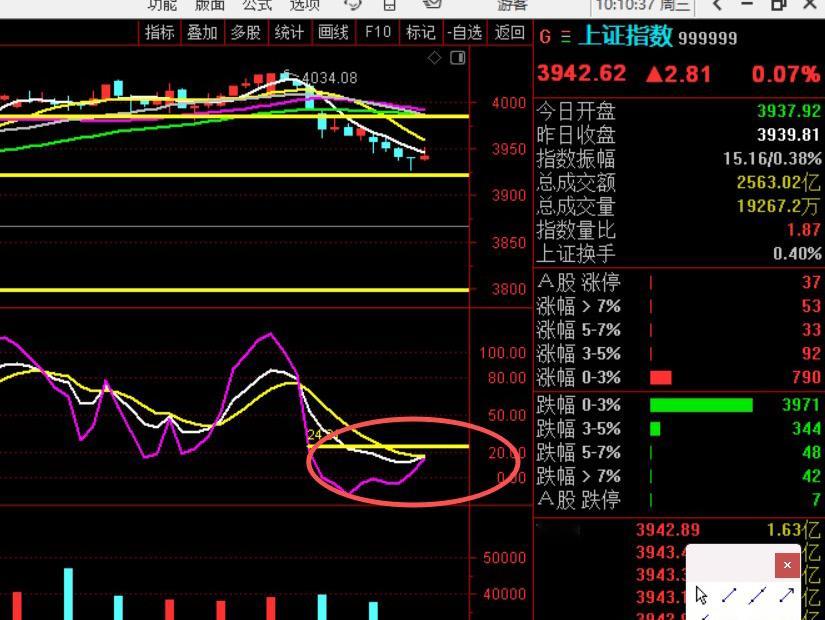This screenshot has height=620, width=825.
Task: Click the 4034.08 high price label
Action: click(329, 78)
